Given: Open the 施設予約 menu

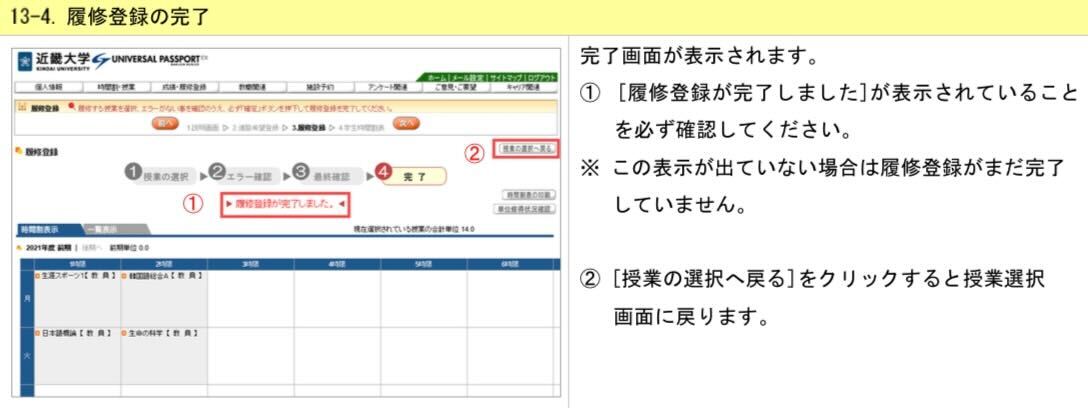Looking at the screenshot, I should (324, 88).
